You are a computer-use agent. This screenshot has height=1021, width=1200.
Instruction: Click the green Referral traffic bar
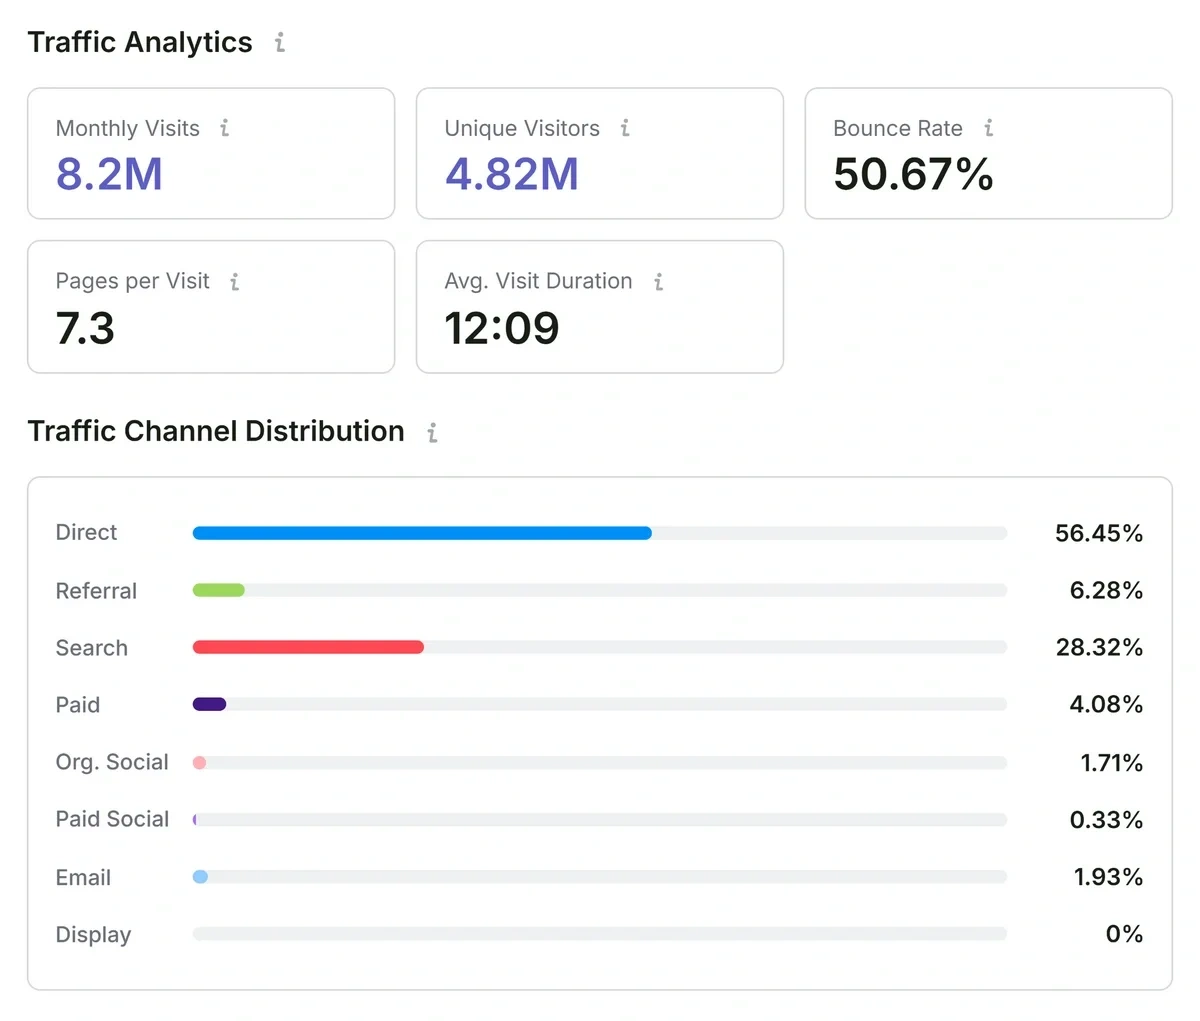[x=219, y=590]
